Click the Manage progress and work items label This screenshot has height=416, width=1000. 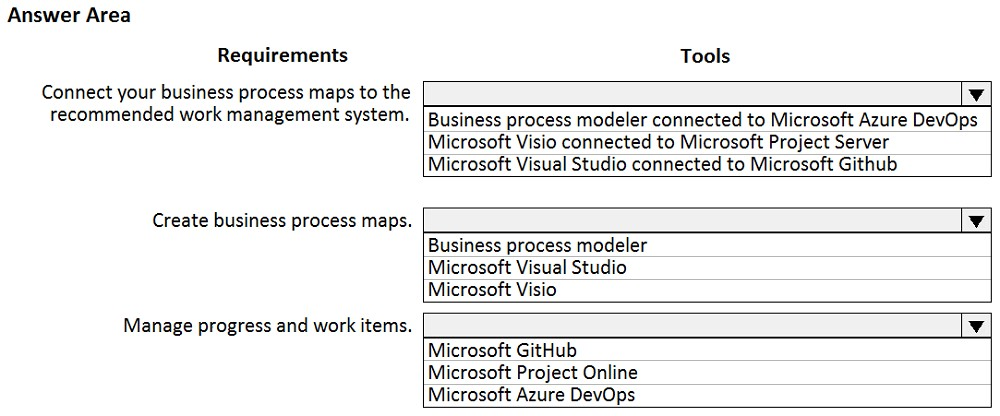coord(267,326)
